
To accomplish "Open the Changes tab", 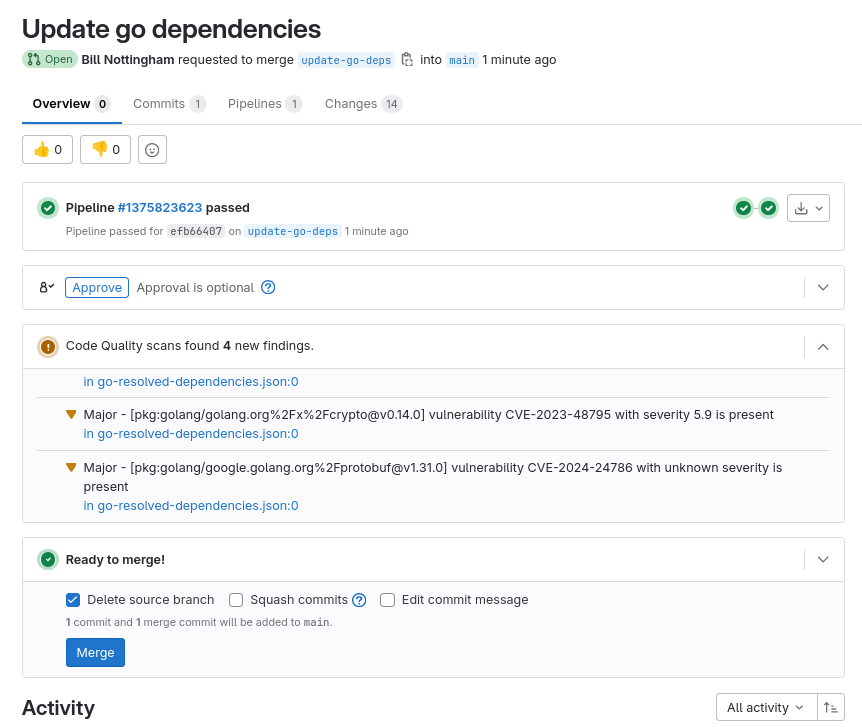I will click(352, 103).
